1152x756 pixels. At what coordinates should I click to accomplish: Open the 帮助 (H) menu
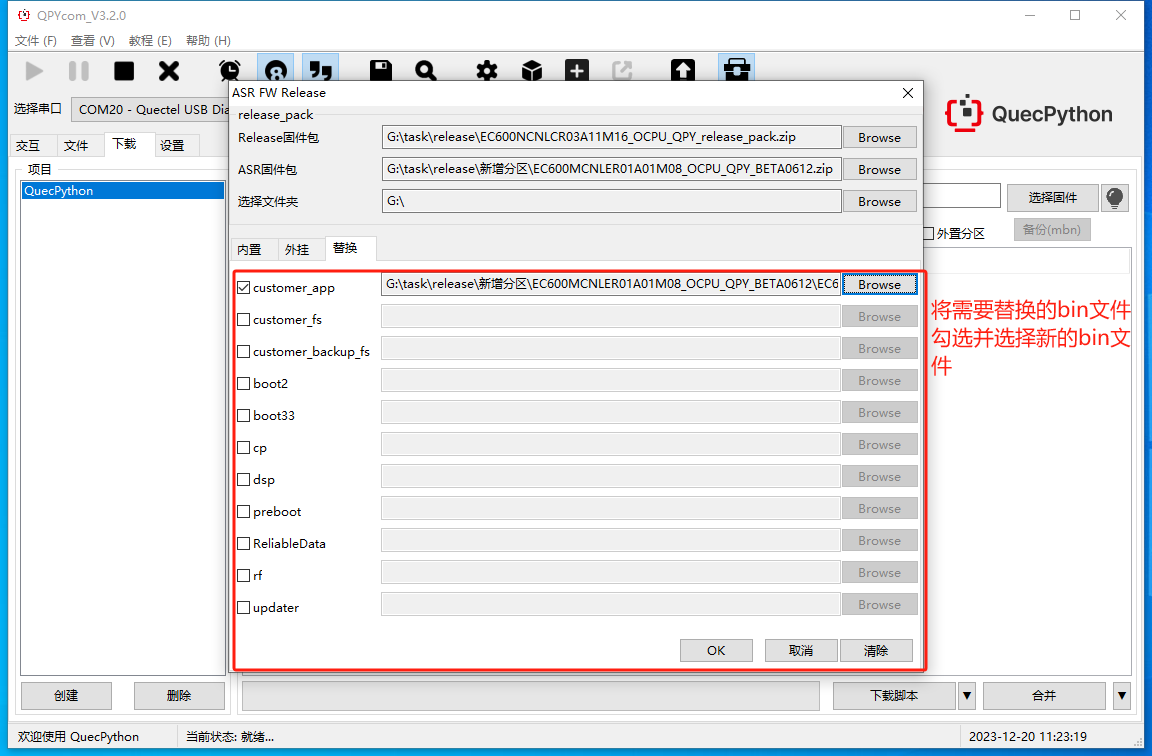click(208, 40)
